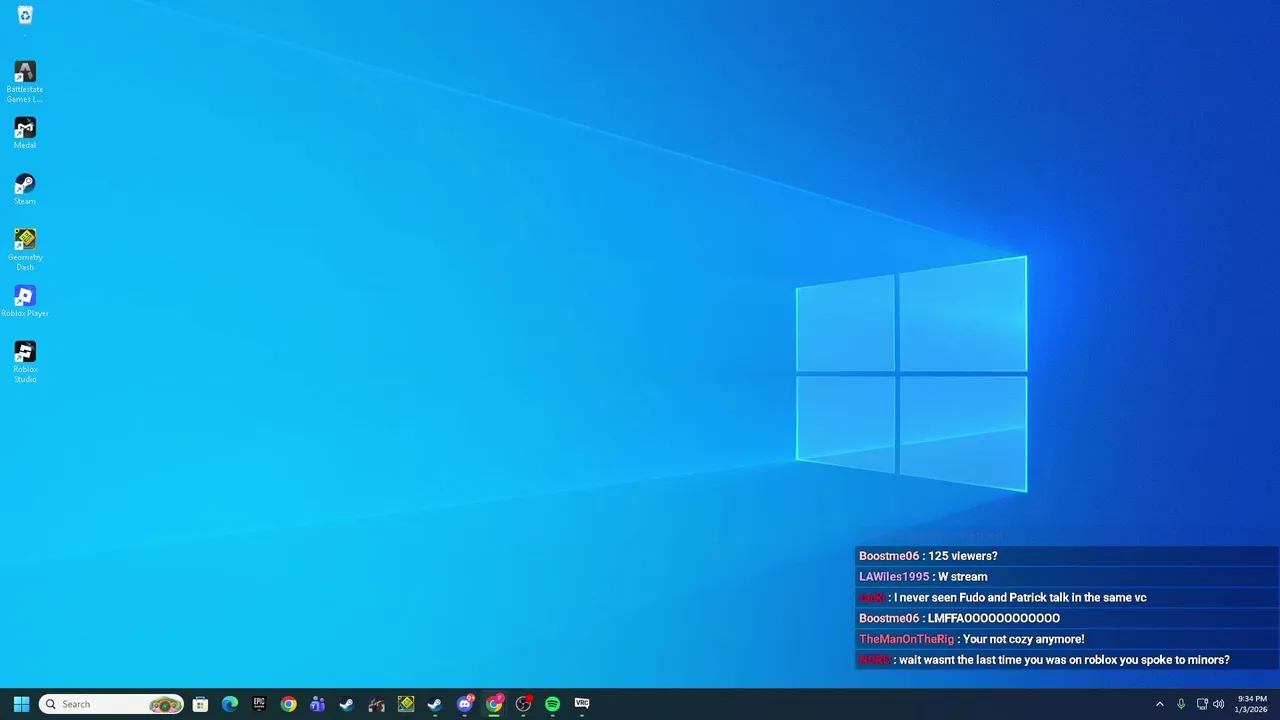Click the username TheManOnTheRig in chat
This screenshot has width=1280, height=720.
point(907,639)
